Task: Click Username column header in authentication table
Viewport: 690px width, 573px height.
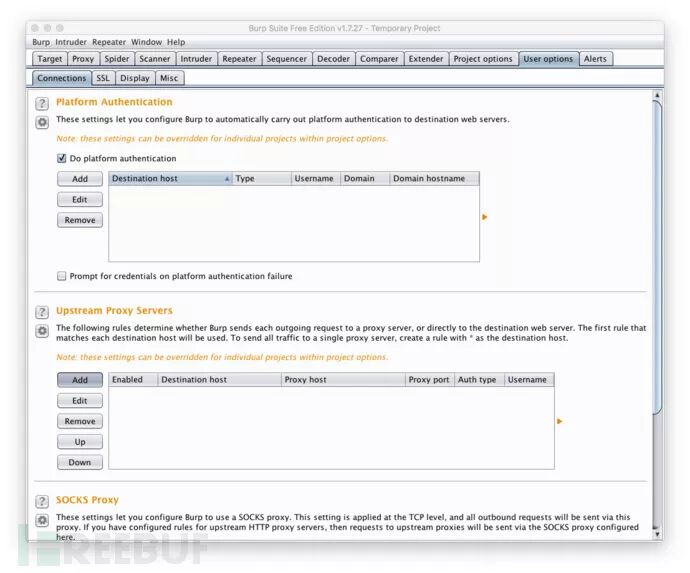Action: point(316,178)
